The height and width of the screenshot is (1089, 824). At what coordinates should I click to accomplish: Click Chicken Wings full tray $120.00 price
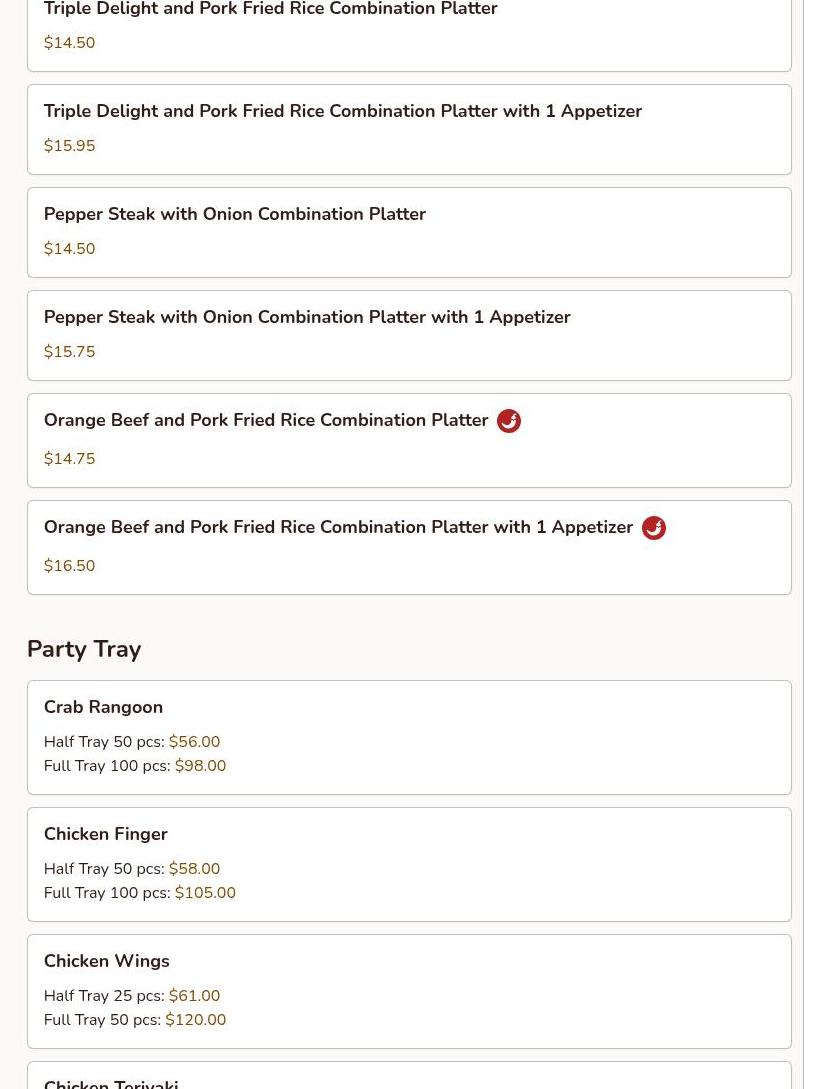(x=195, y=1020)
